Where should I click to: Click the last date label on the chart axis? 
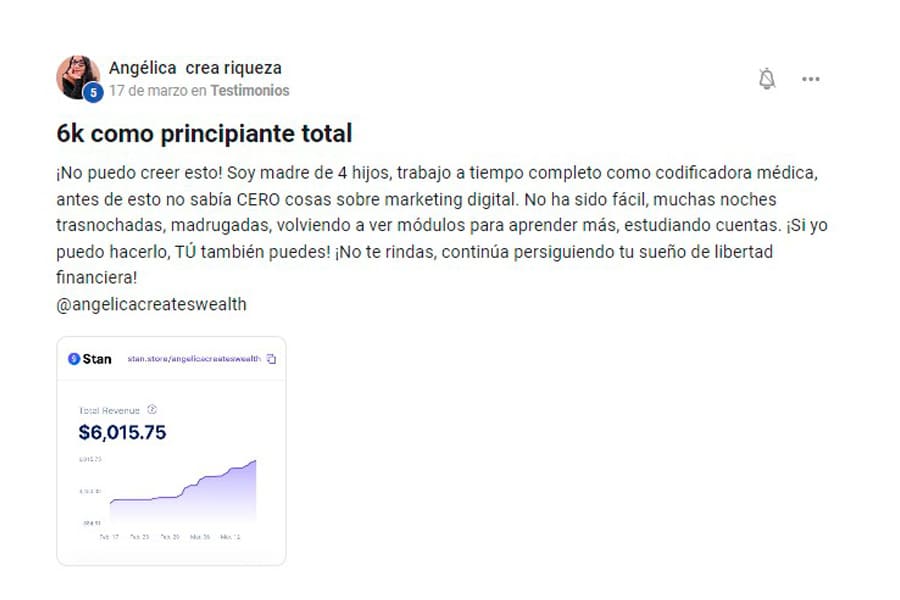click(x=230, y=537)
